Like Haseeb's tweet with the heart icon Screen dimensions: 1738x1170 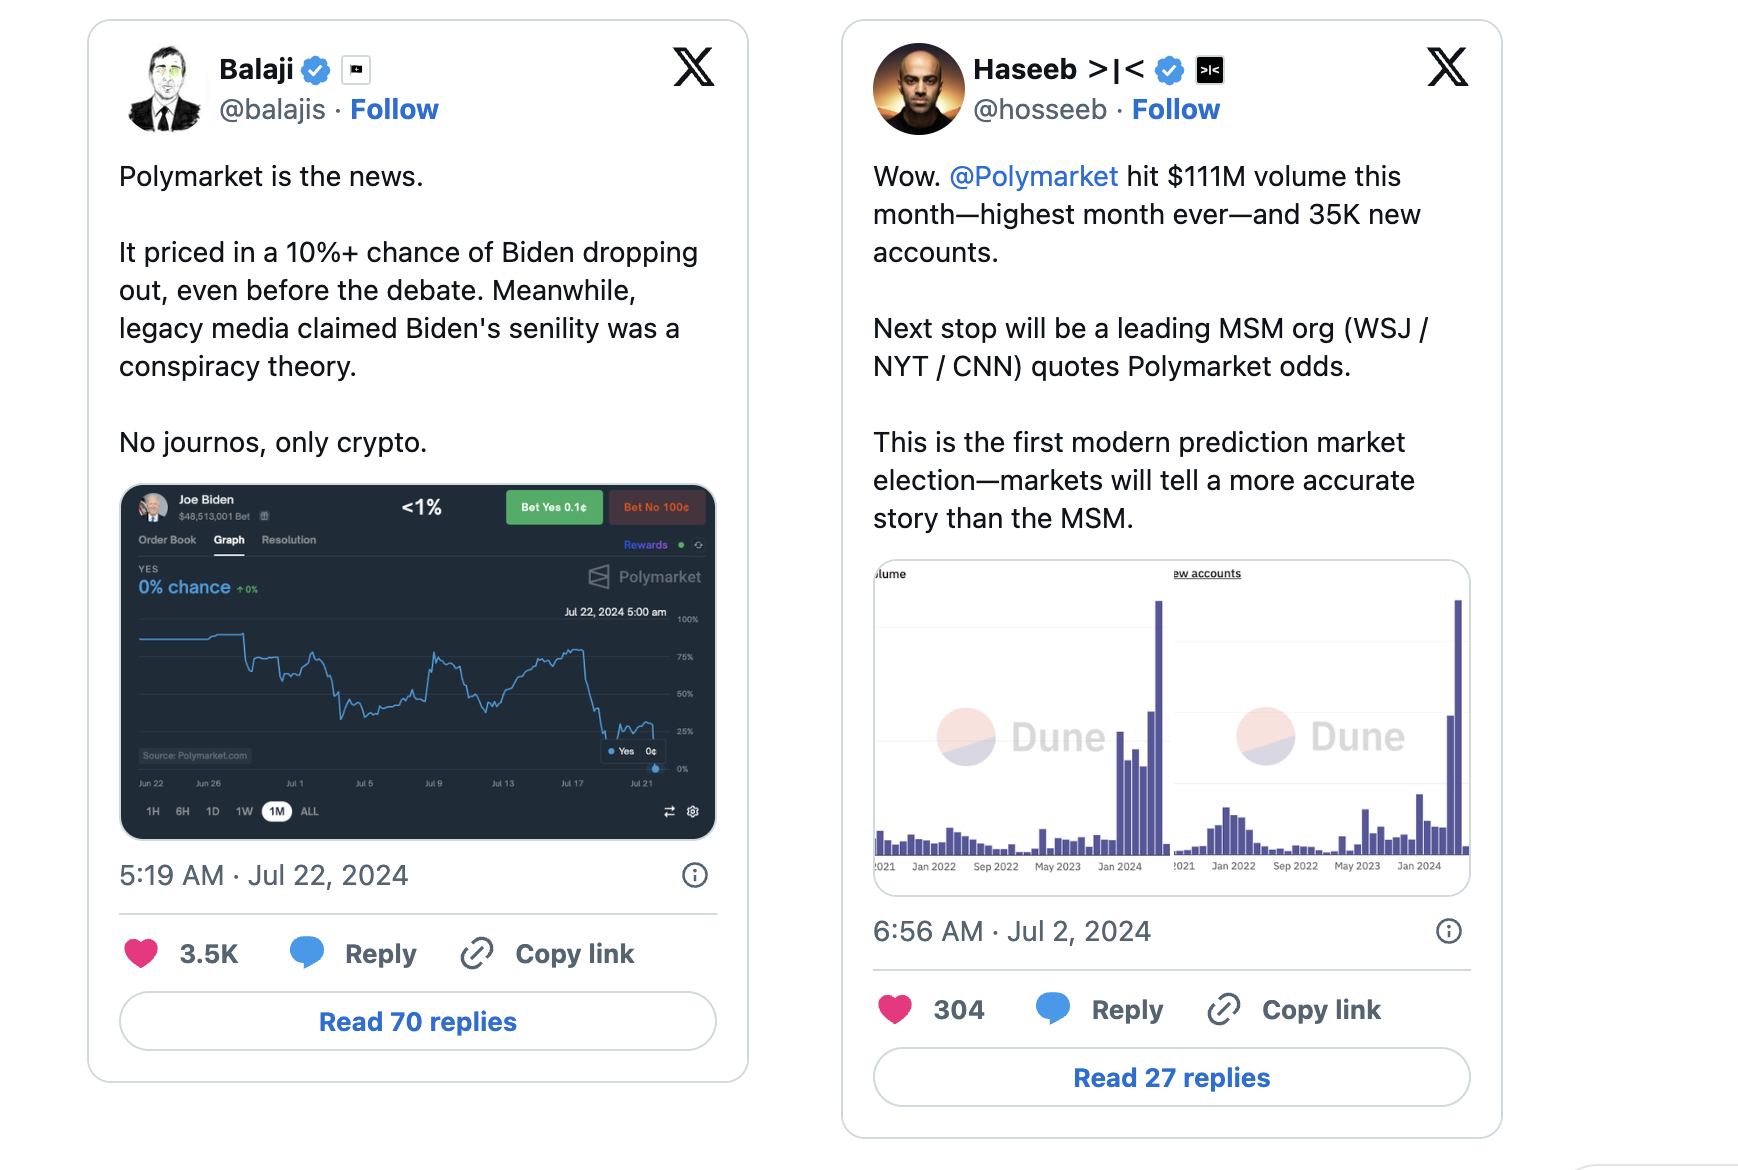click(x=895, y=1009)
